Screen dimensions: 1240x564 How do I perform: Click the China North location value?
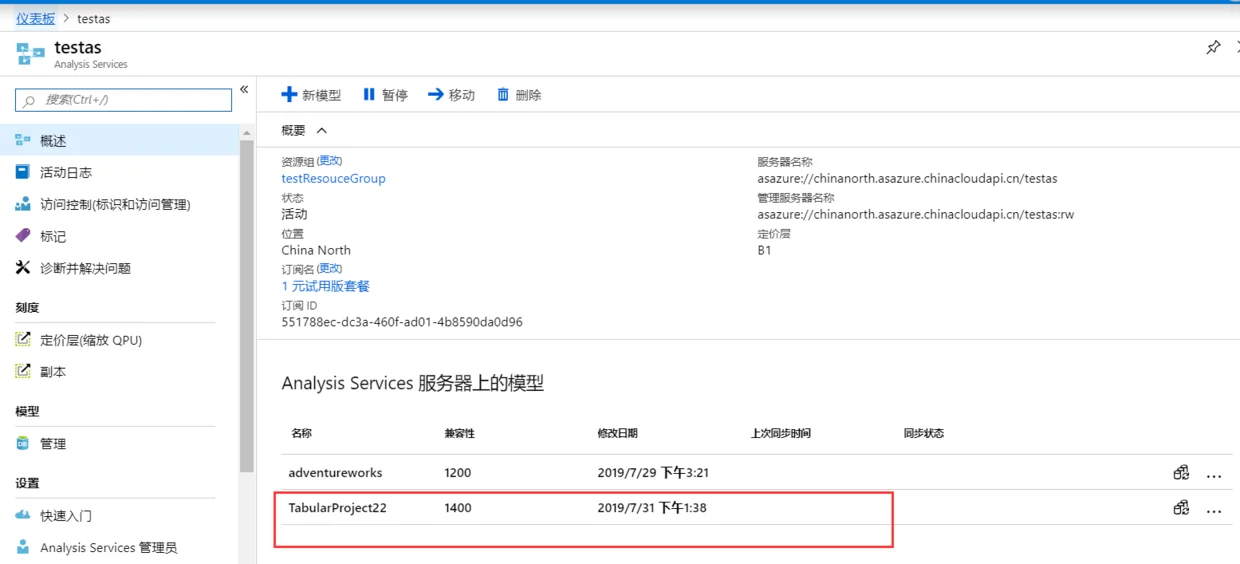click(x=316, y=250)
